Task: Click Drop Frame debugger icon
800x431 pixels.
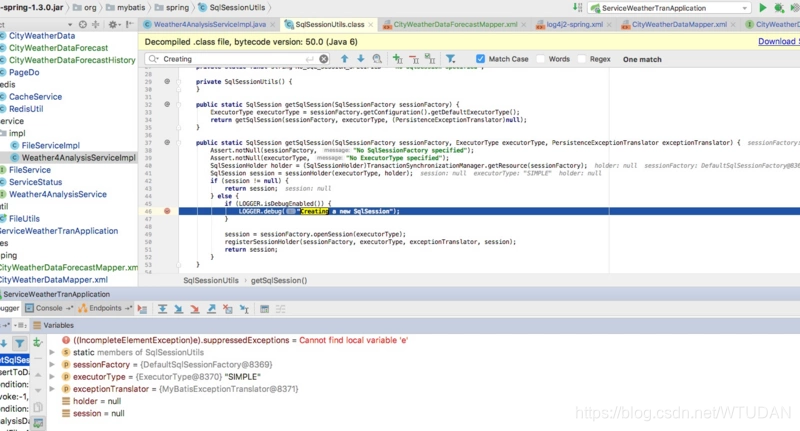Action: 228,309
